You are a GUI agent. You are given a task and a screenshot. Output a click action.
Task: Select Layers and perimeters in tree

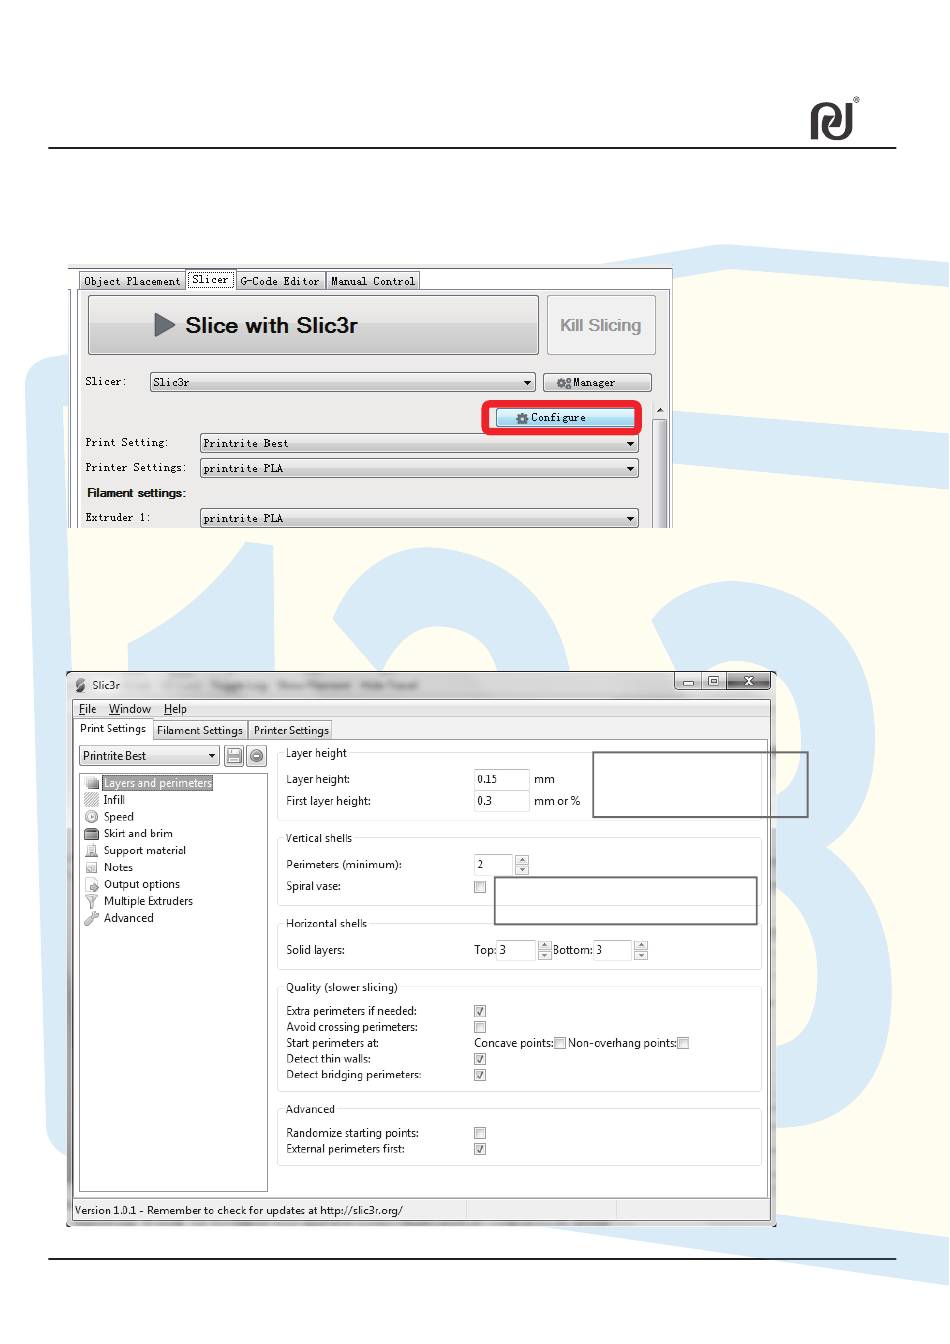(157, 783)
